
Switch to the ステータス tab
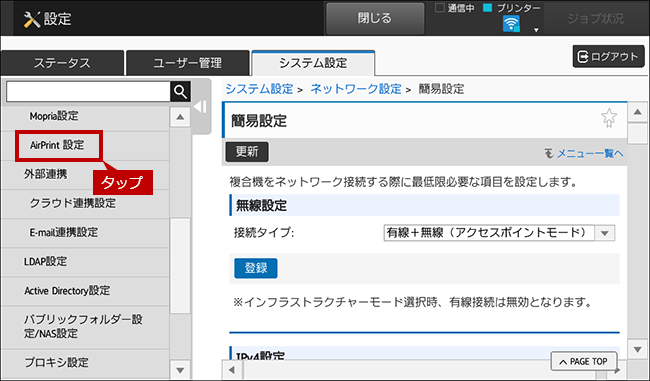[62, 63]
